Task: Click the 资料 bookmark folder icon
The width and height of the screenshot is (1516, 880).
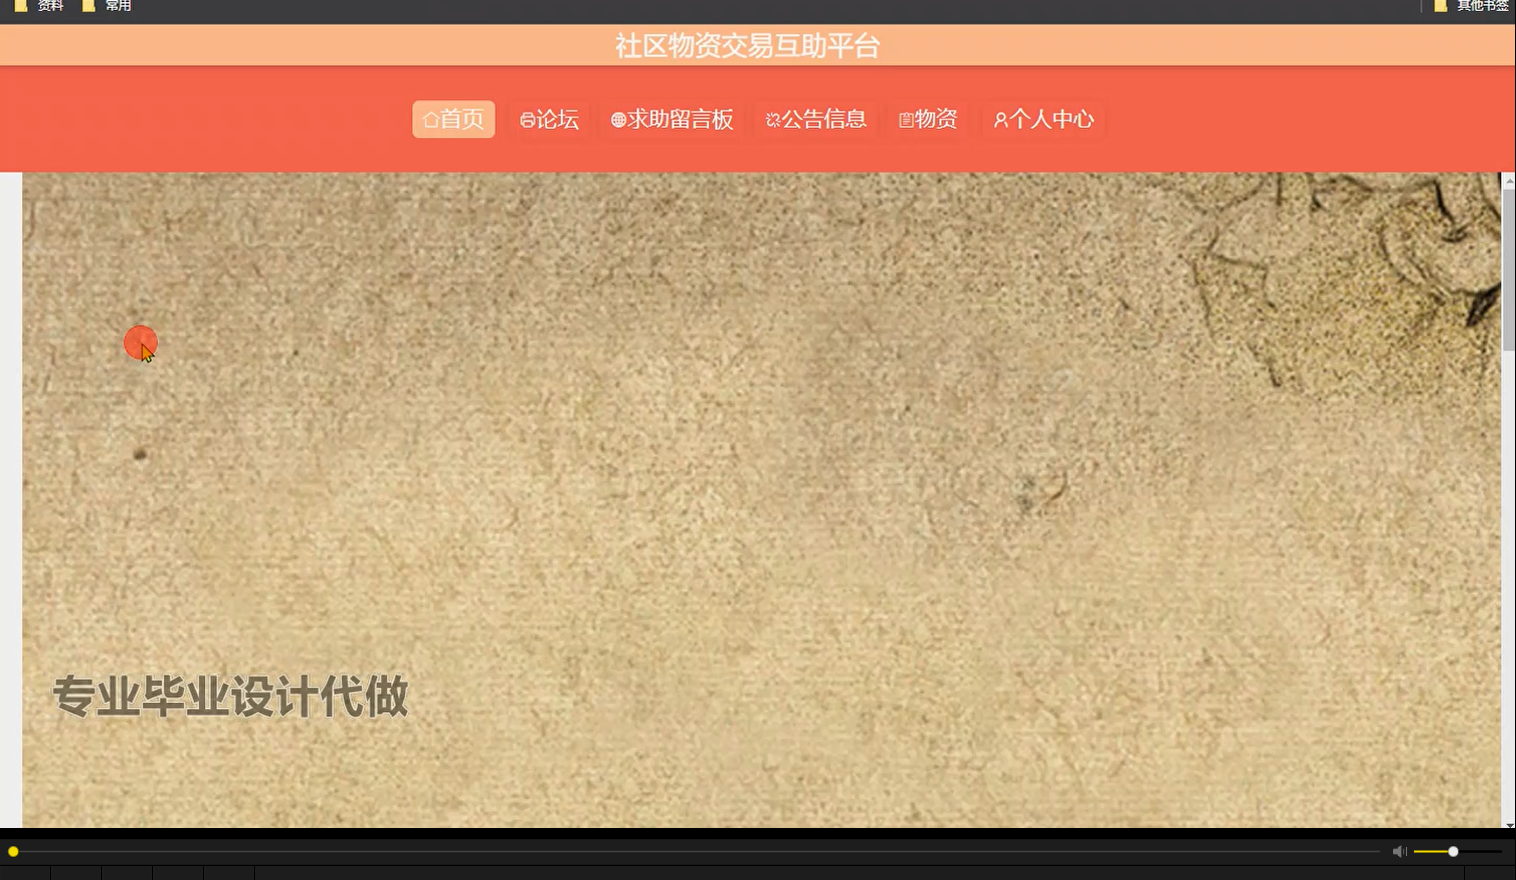Action: tap(20, 6)
